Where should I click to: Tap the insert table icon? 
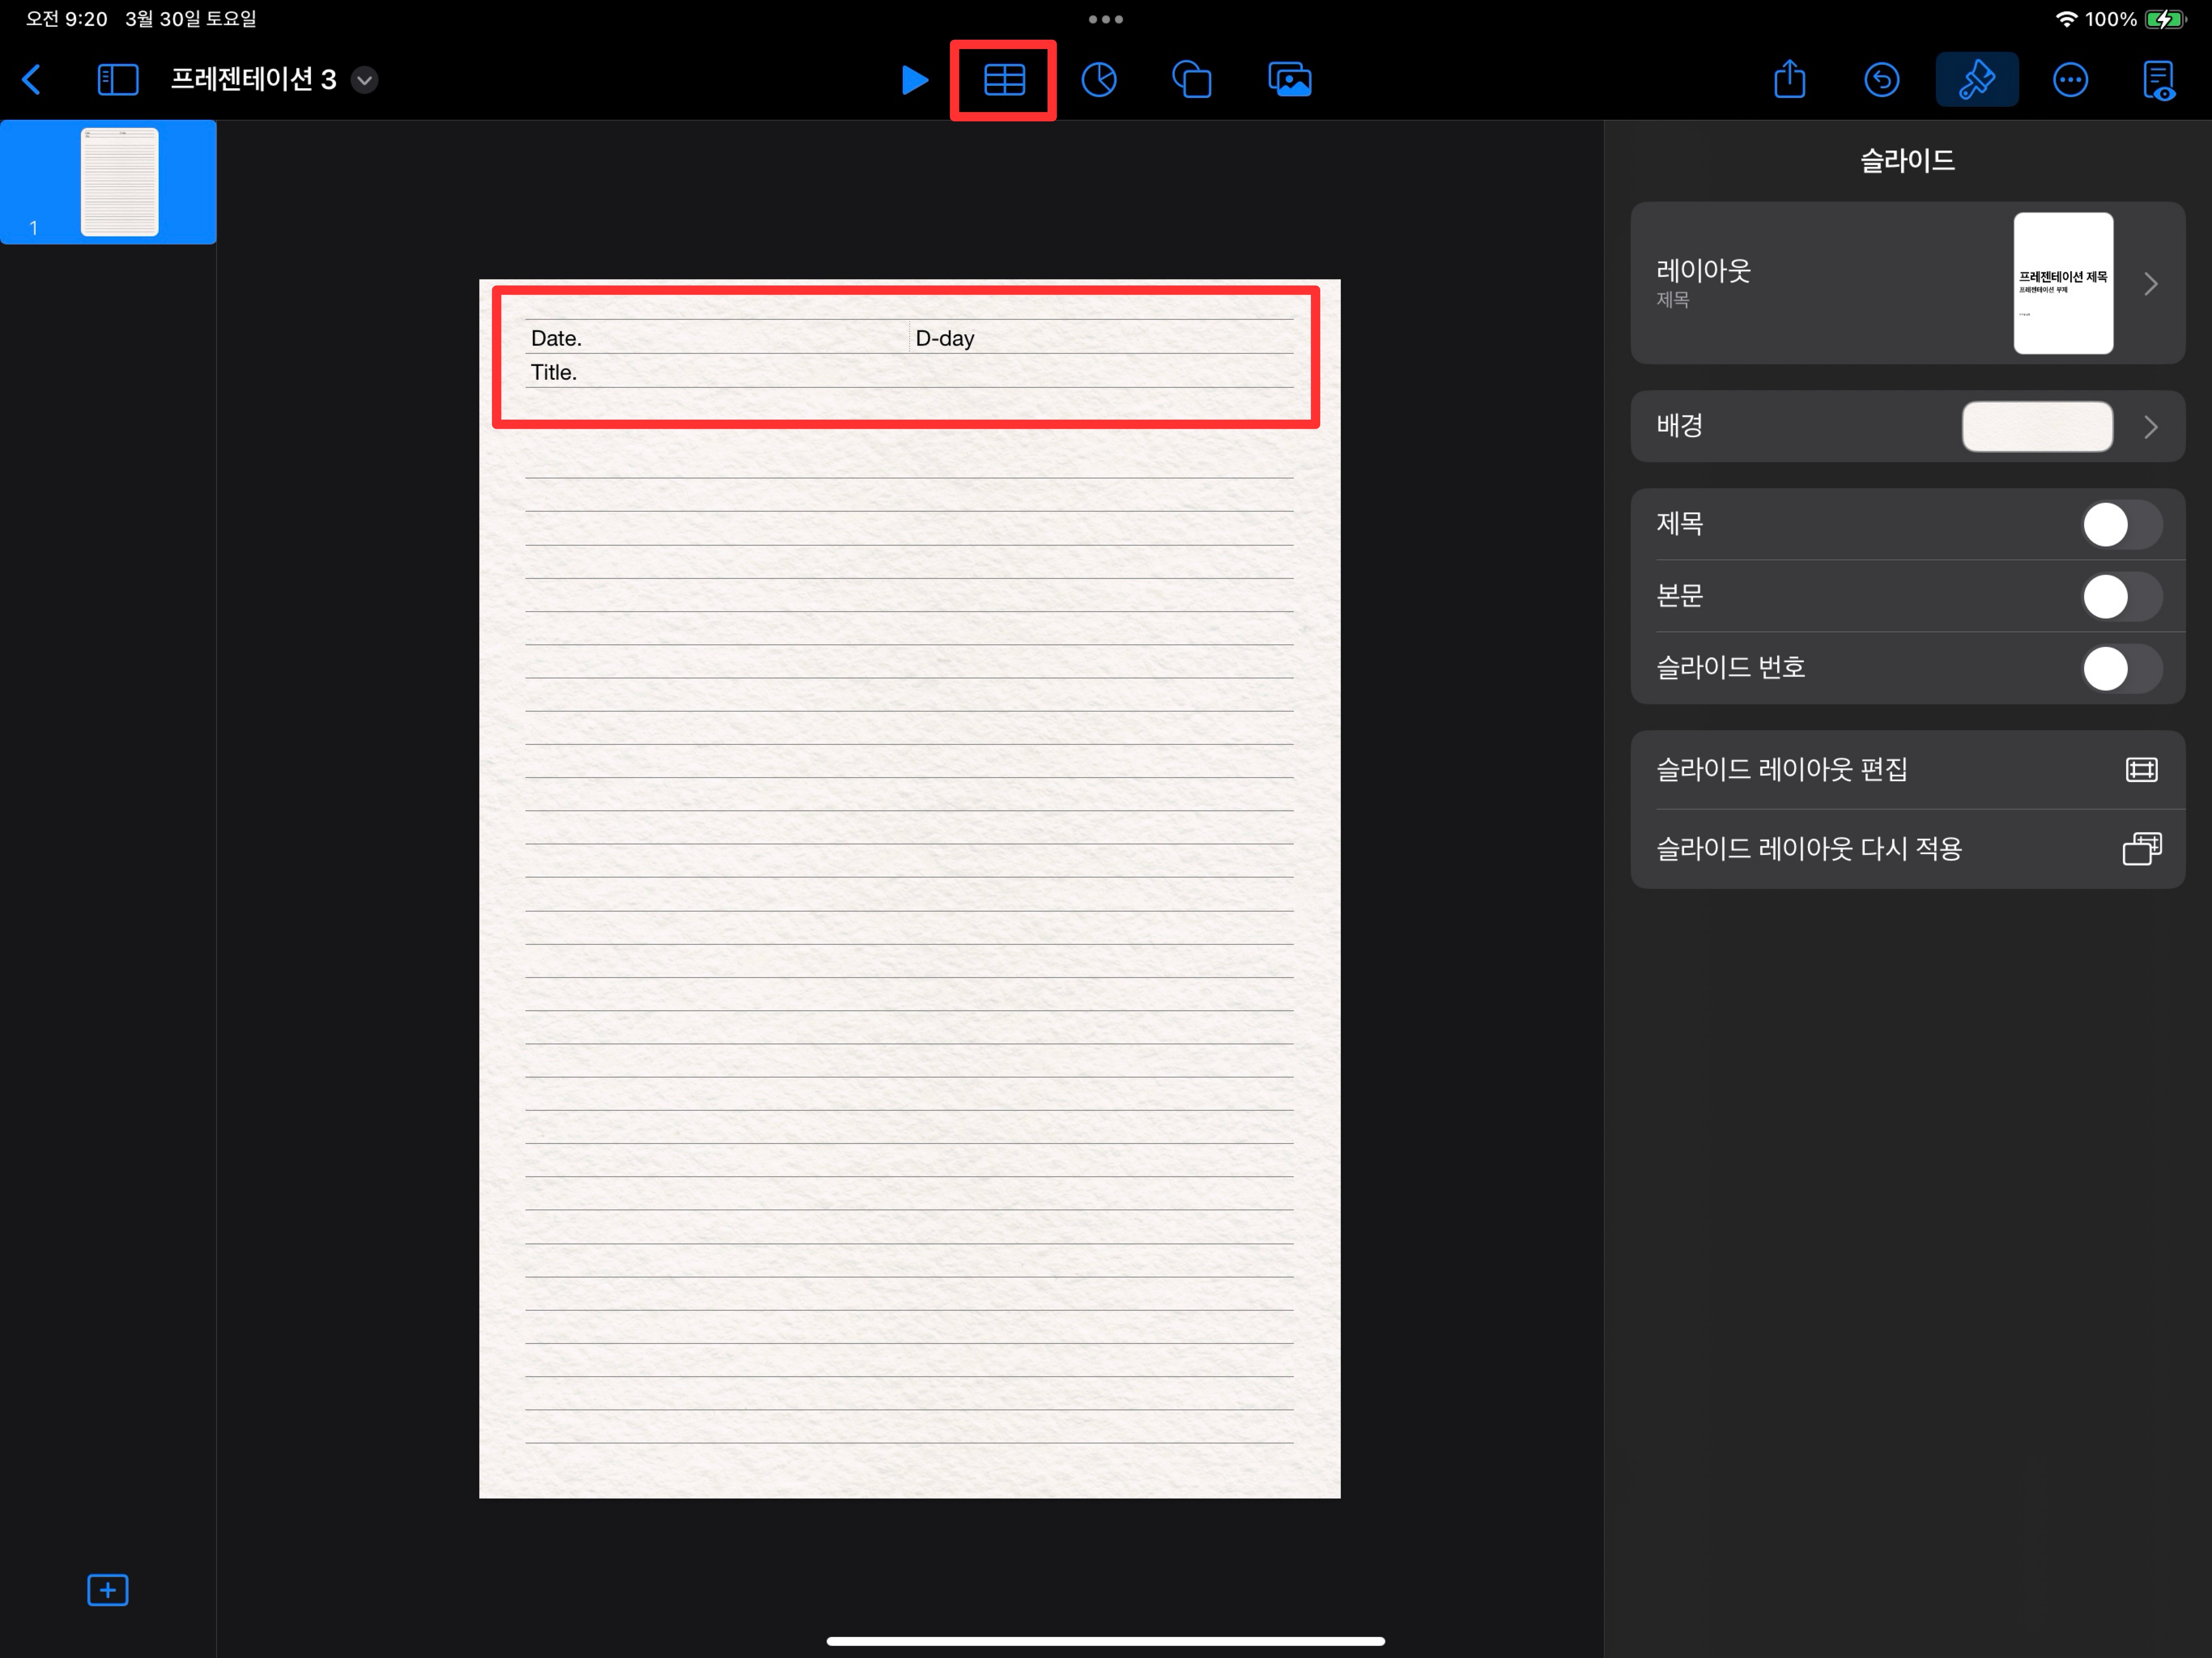tap(1003, 80)
